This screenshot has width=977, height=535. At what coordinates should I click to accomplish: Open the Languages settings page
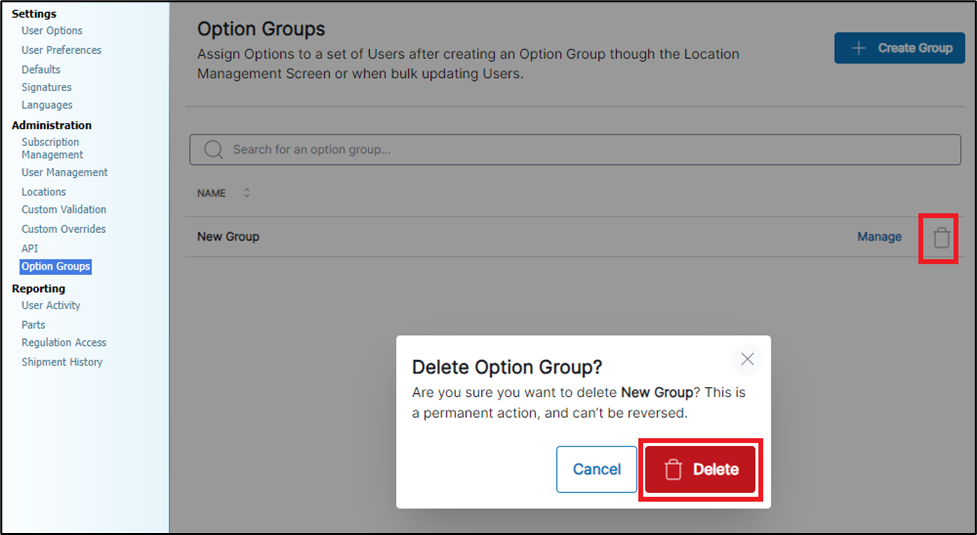tap(47, 105)
